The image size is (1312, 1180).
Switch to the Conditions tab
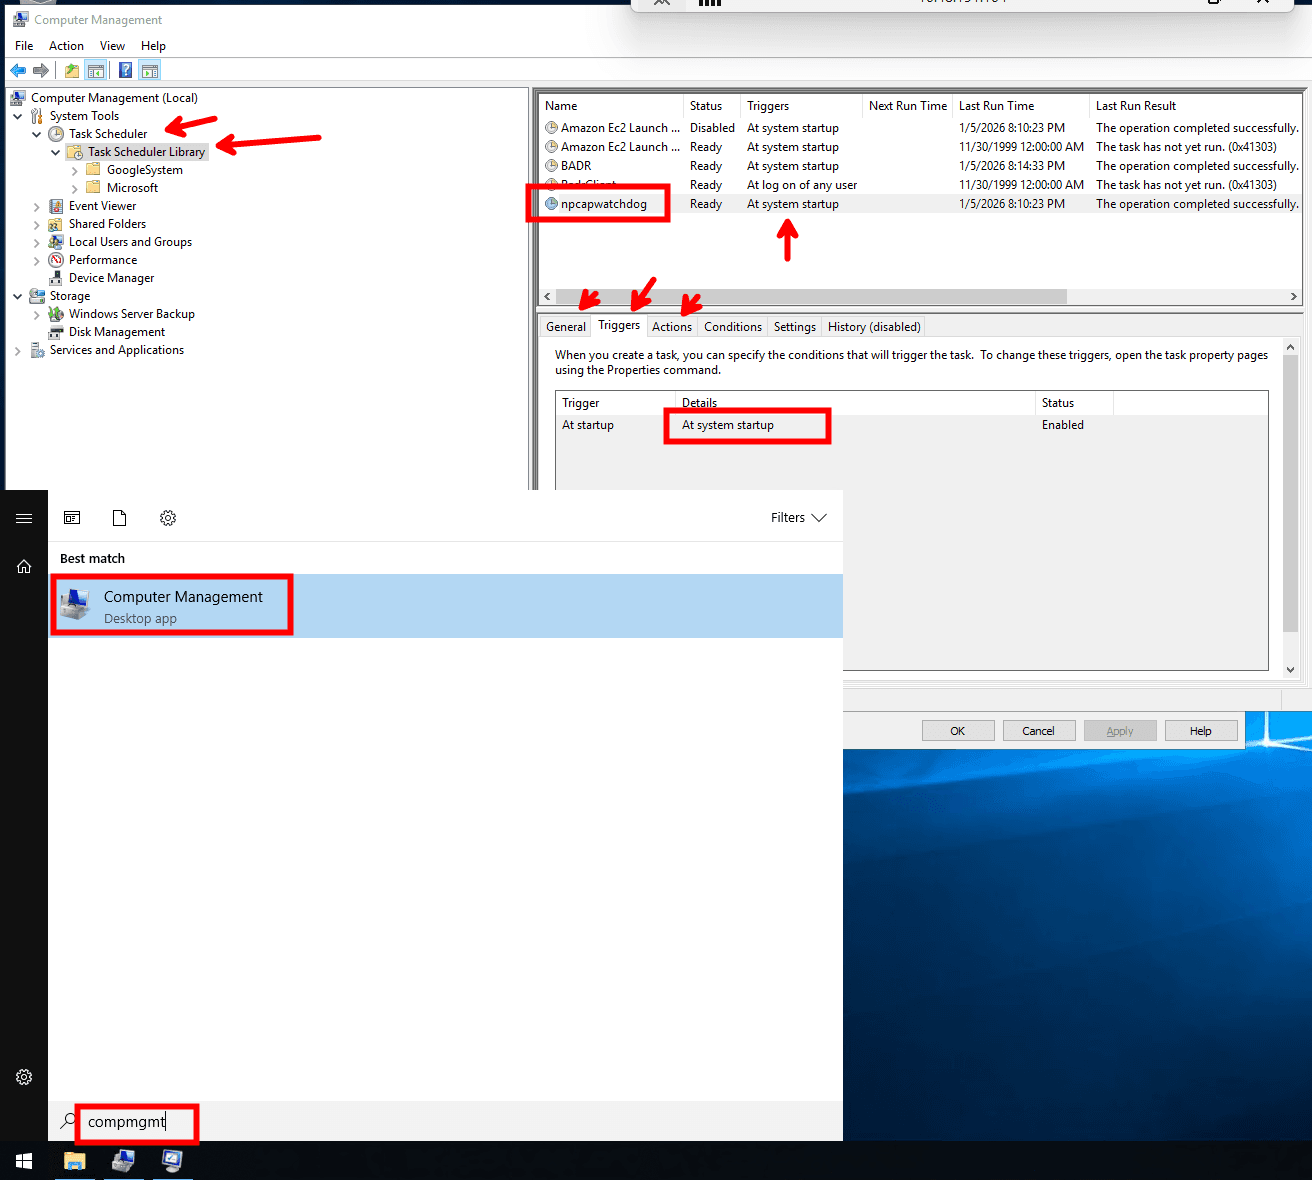tap(732, 327)
